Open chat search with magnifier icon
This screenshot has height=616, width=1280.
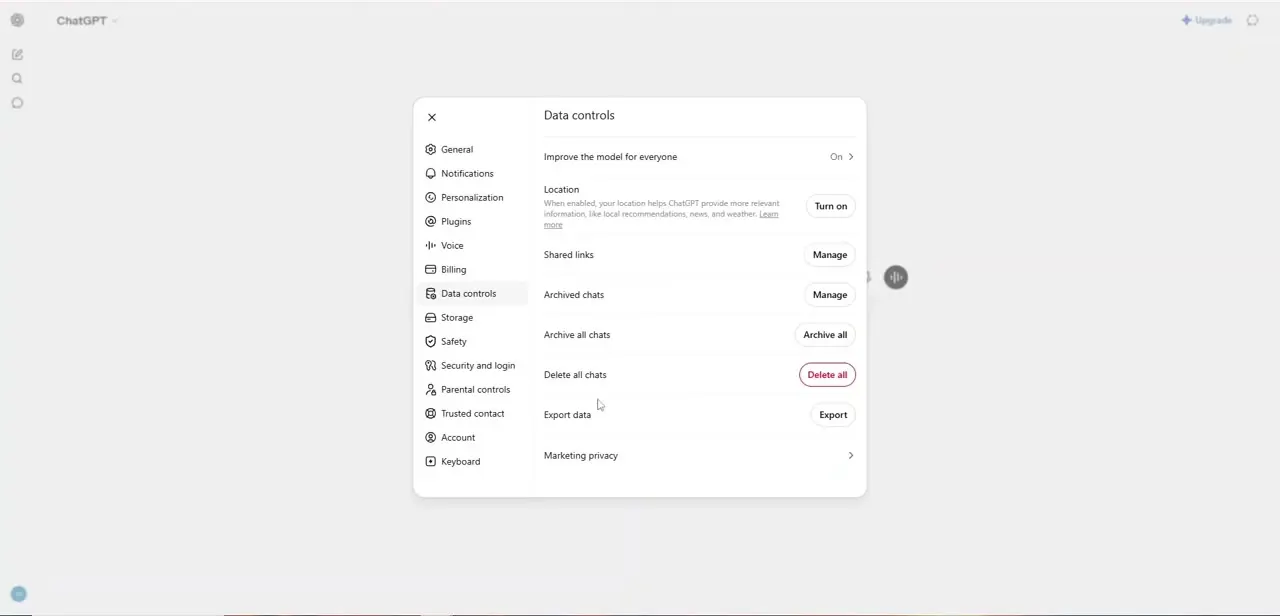click(x=17, y=79)
